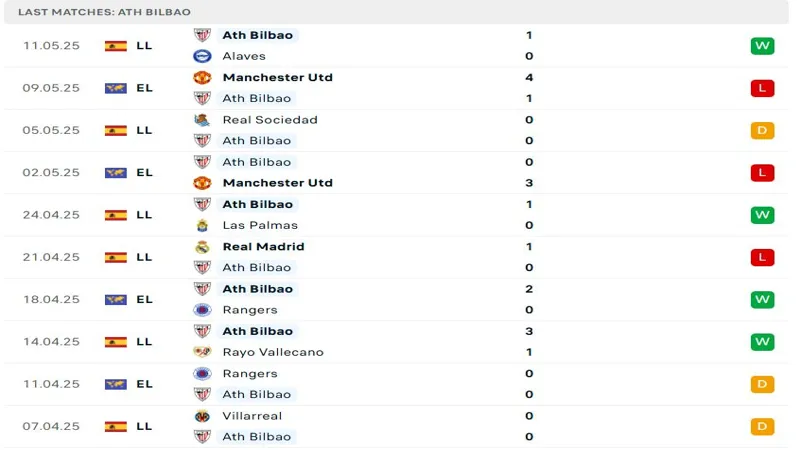
Task: Open the Real Sociedad team link
Action: click(270, 120)
